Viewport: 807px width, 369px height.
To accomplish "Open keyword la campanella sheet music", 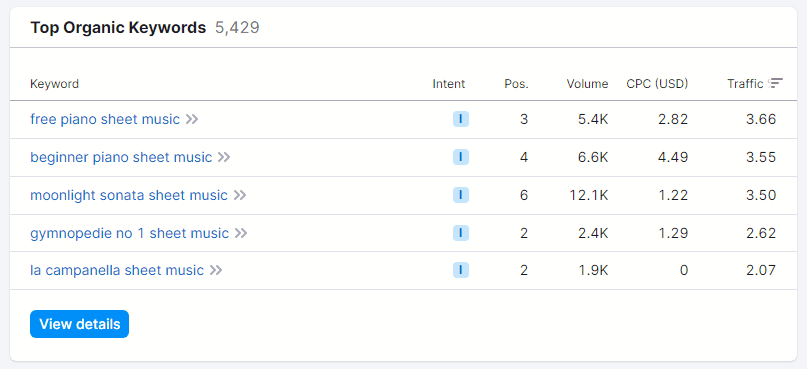I will 117,270.
